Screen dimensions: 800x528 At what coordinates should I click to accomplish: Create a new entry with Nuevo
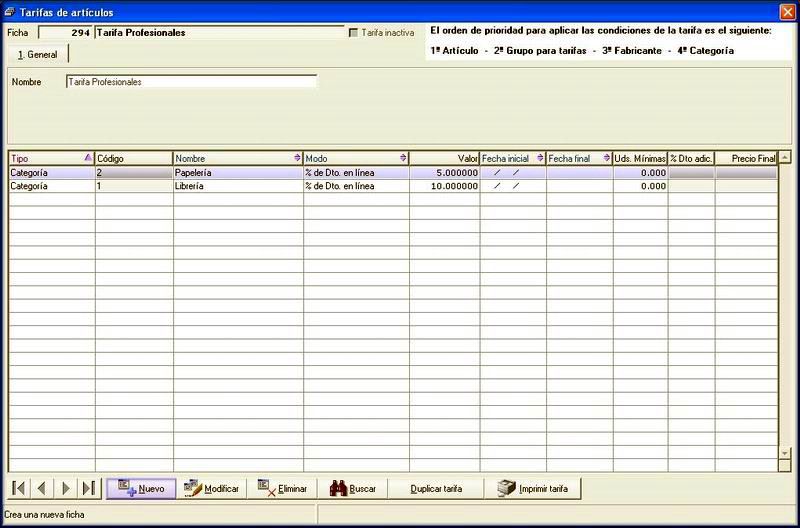141,488
